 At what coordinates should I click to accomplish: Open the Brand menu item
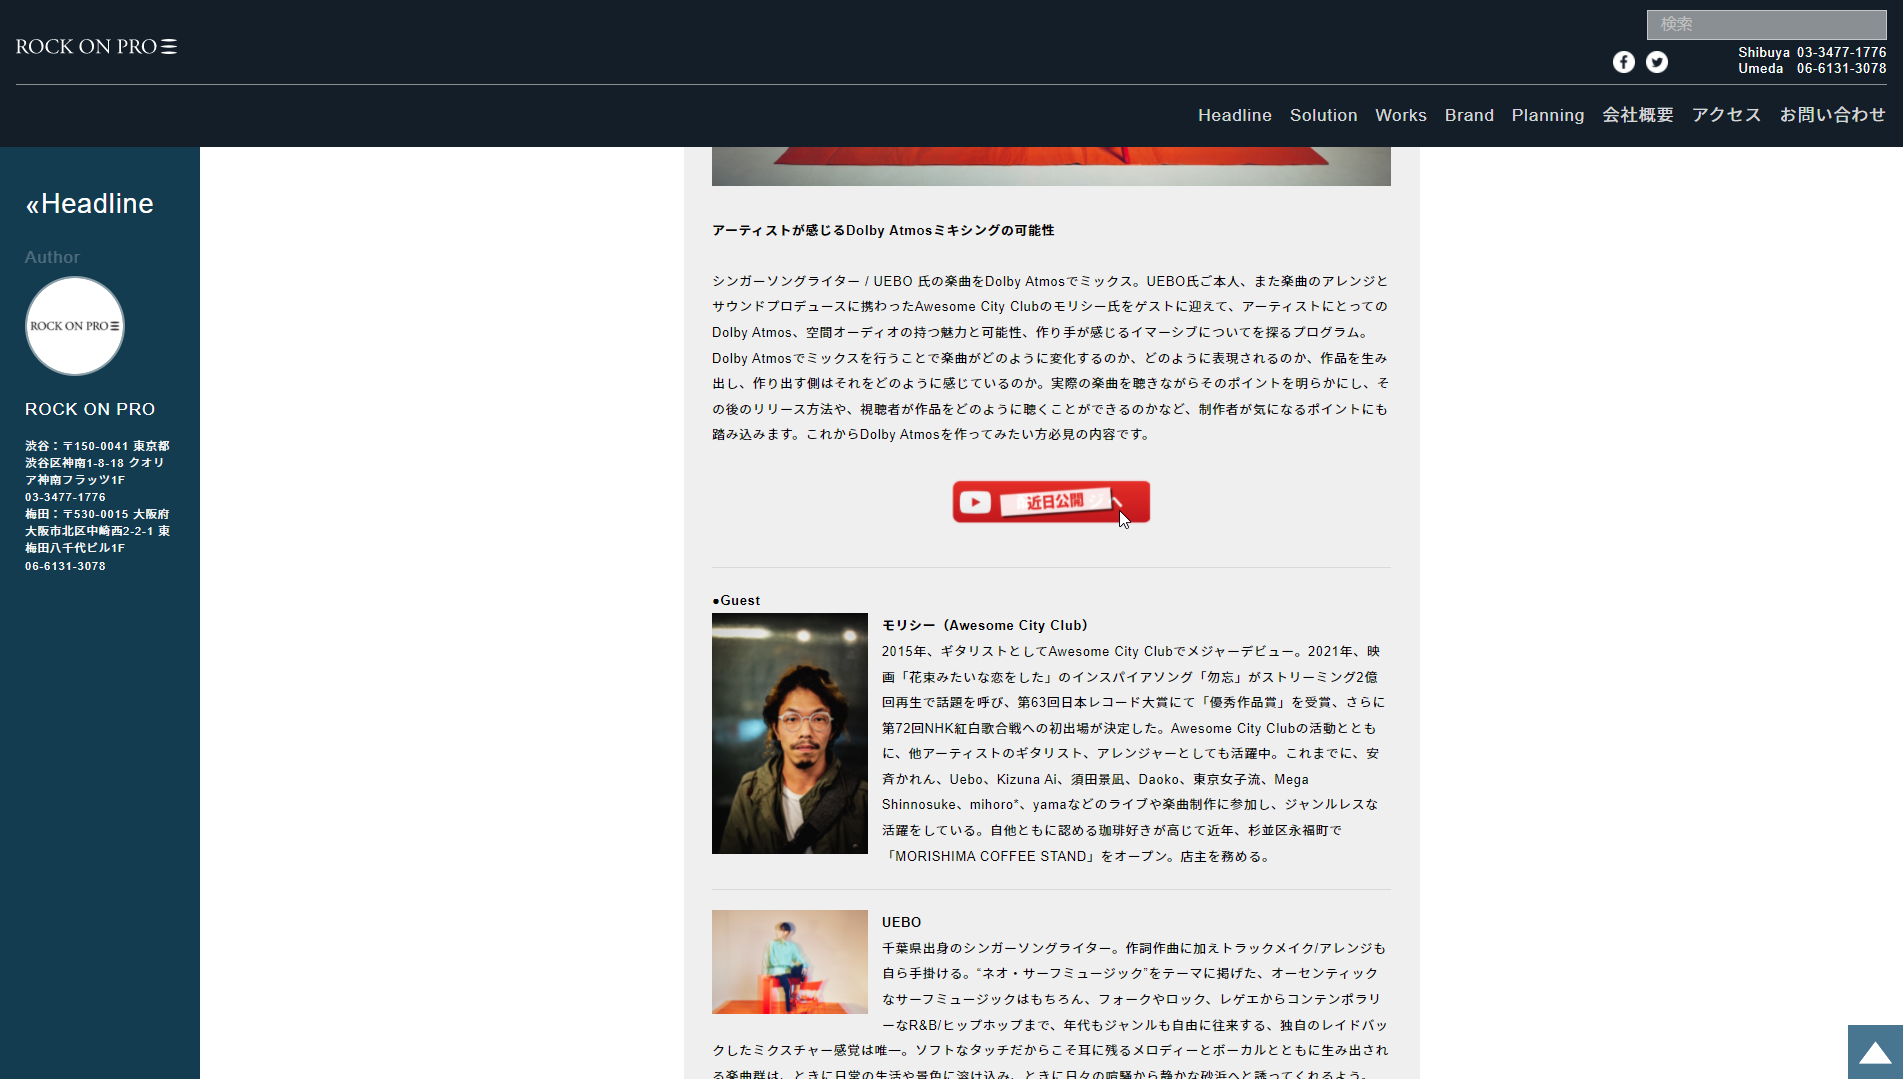tap(1469, 115)
